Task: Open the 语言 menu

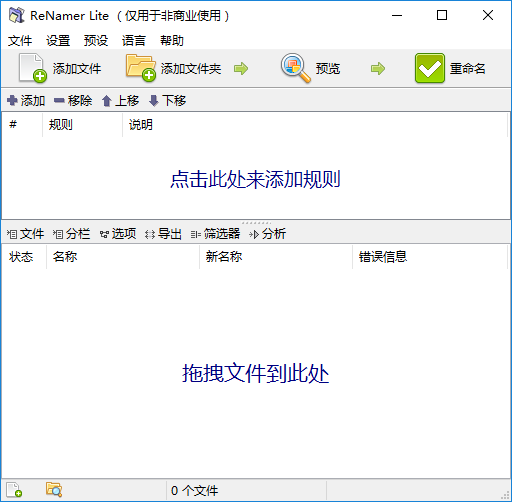Action: (134, 41)
